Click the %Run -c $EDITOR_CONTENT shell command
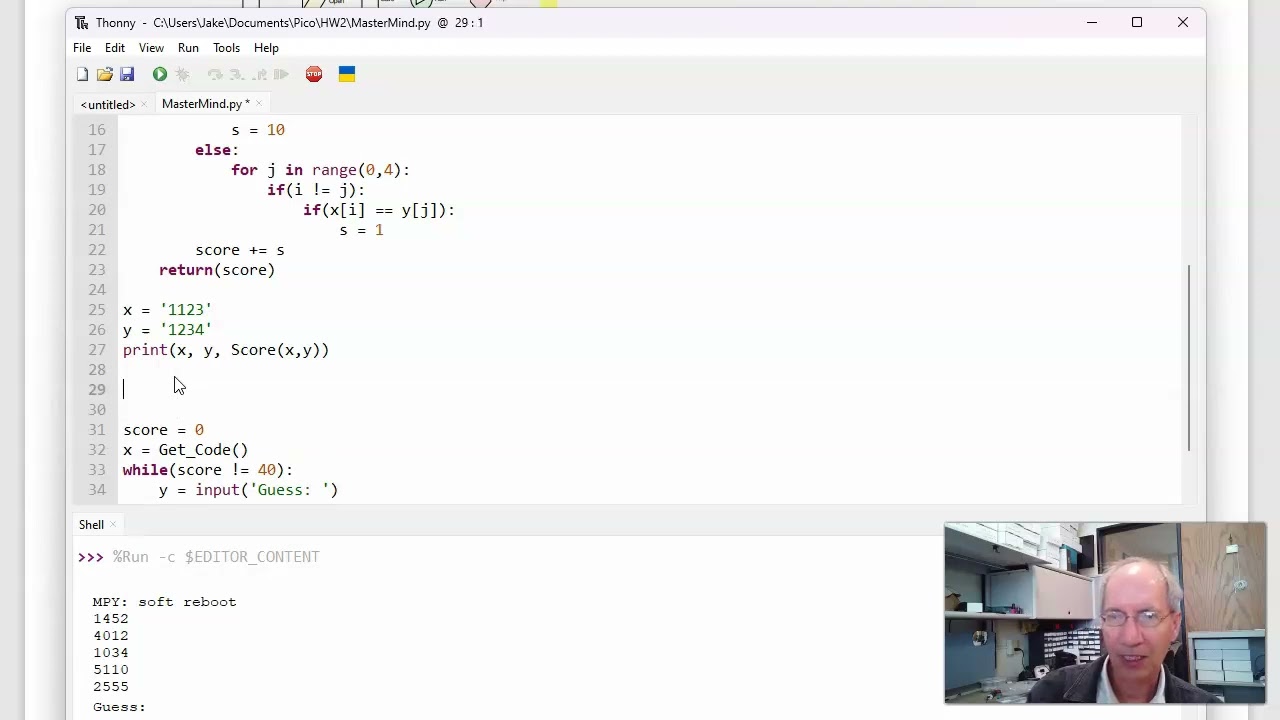This screenshot has width=1280, height=720. [216, 557]
